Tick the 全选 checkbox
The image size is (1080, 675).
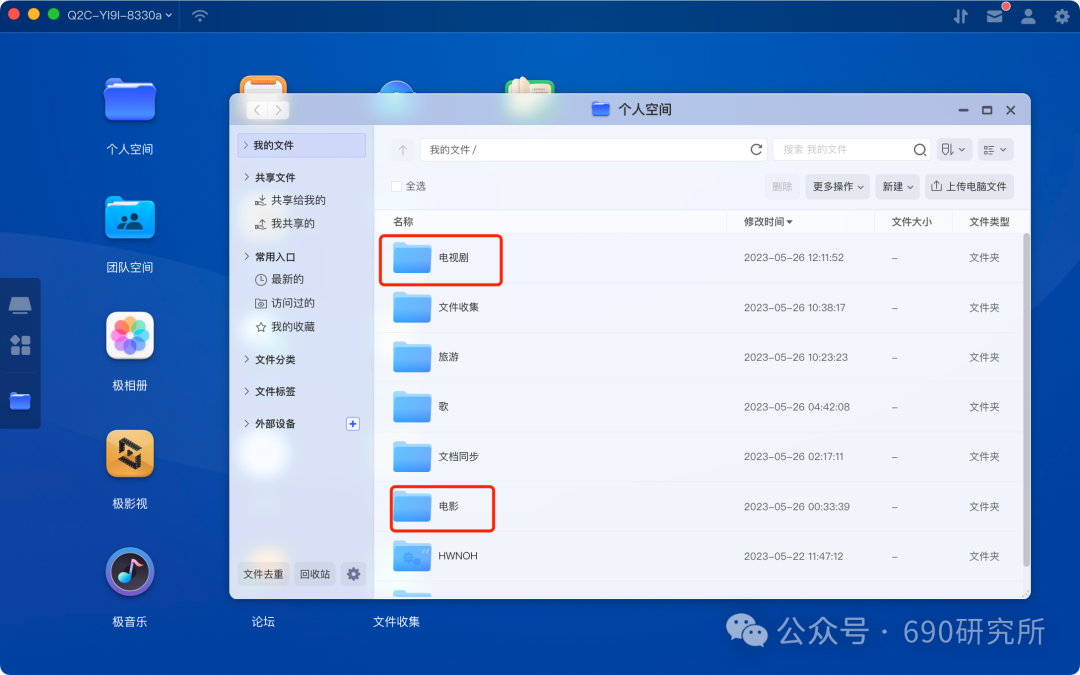pyautogui.click(x=396, y=186)
